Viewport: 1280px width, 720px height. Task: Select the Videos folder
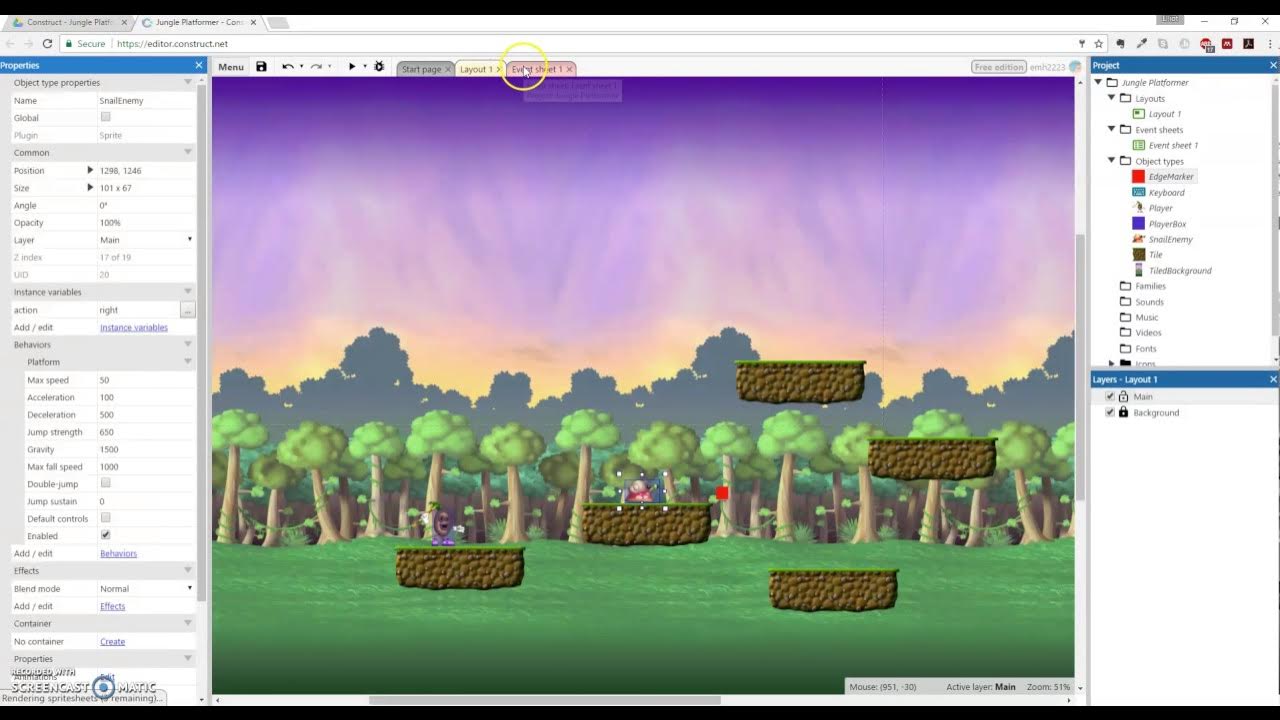pyautogui.click(x=1148, y=333)
